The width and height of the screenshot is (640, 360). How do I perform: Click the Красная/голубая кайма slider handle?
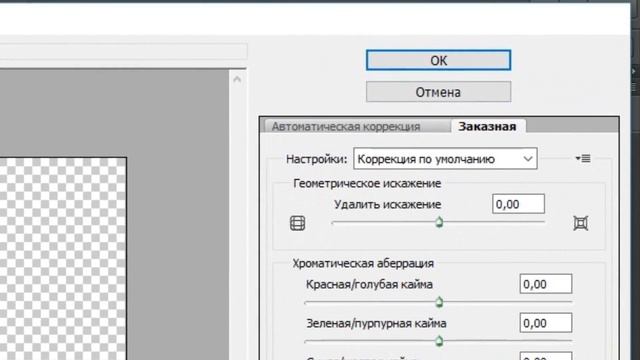click(x=439, y=302)
